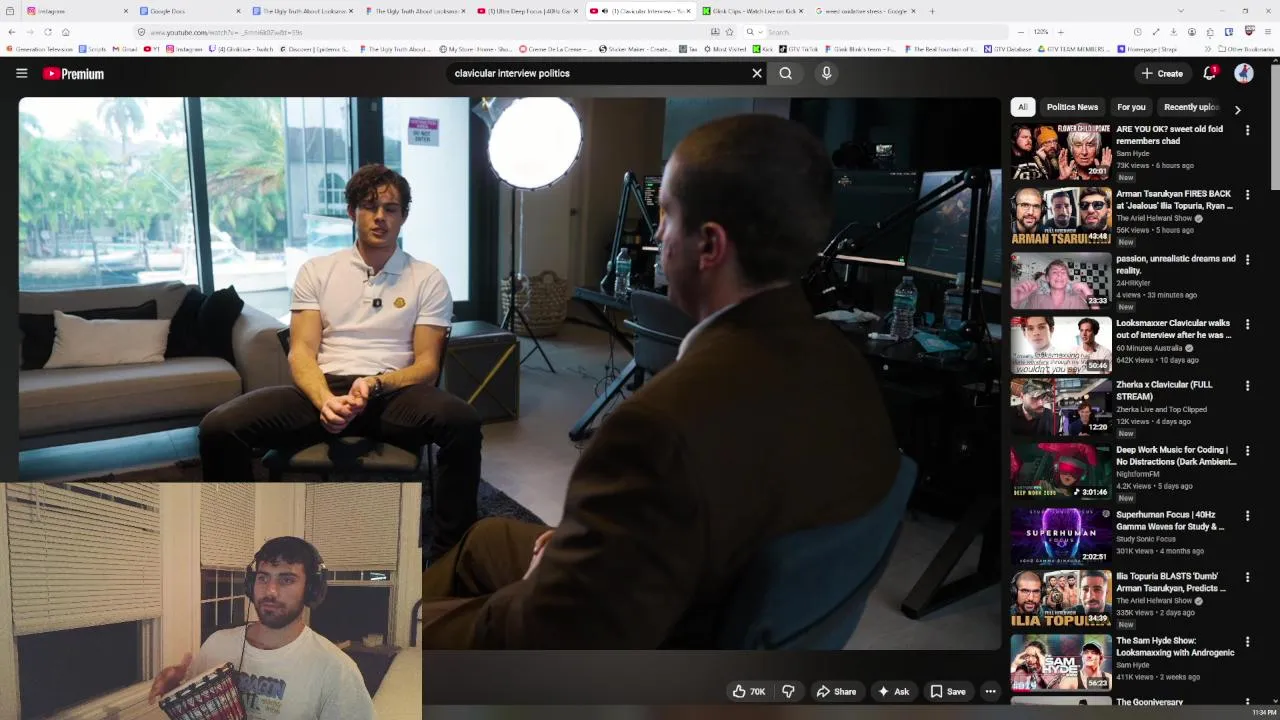Open the Create button
1280x720 pixels.
coord(1162,73)
